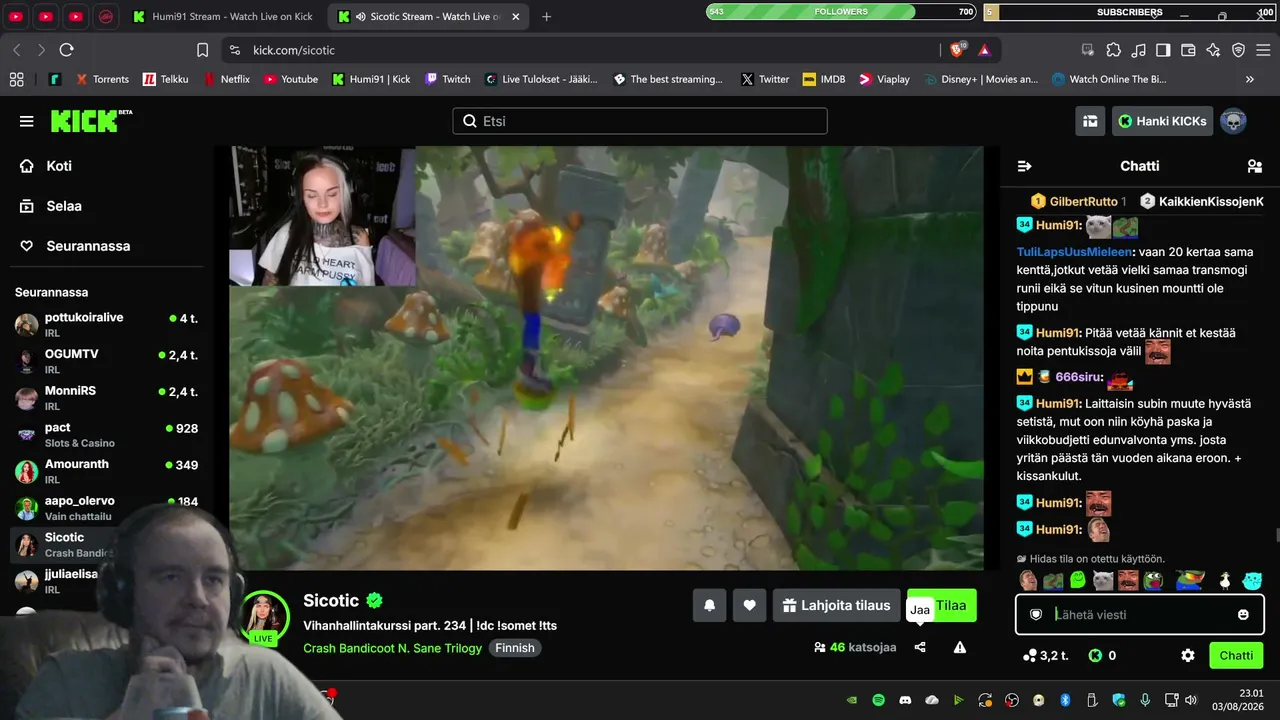This screenshot has width=1280, height=720.
Task: Open pact channel in sidebar
Action: click(x=106, y=434)
